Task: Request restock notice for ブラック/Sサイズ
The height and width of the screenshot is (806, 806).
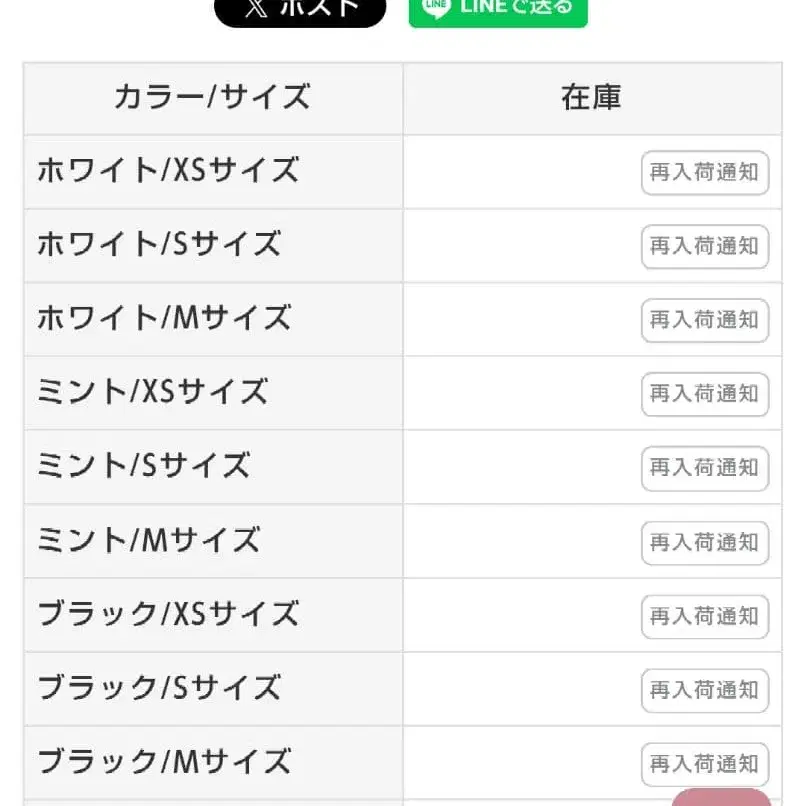Action: tap(705, 691)
